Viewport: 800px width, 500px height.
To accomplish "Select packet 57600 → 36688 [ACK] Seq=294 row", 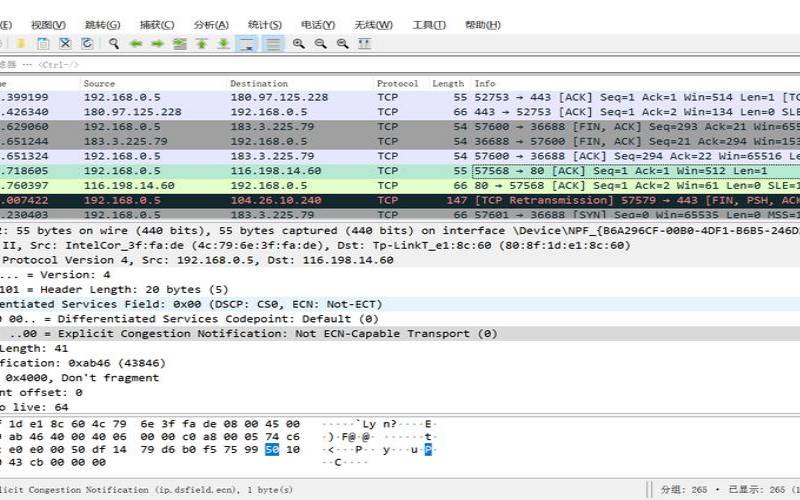I will [400, 156].
